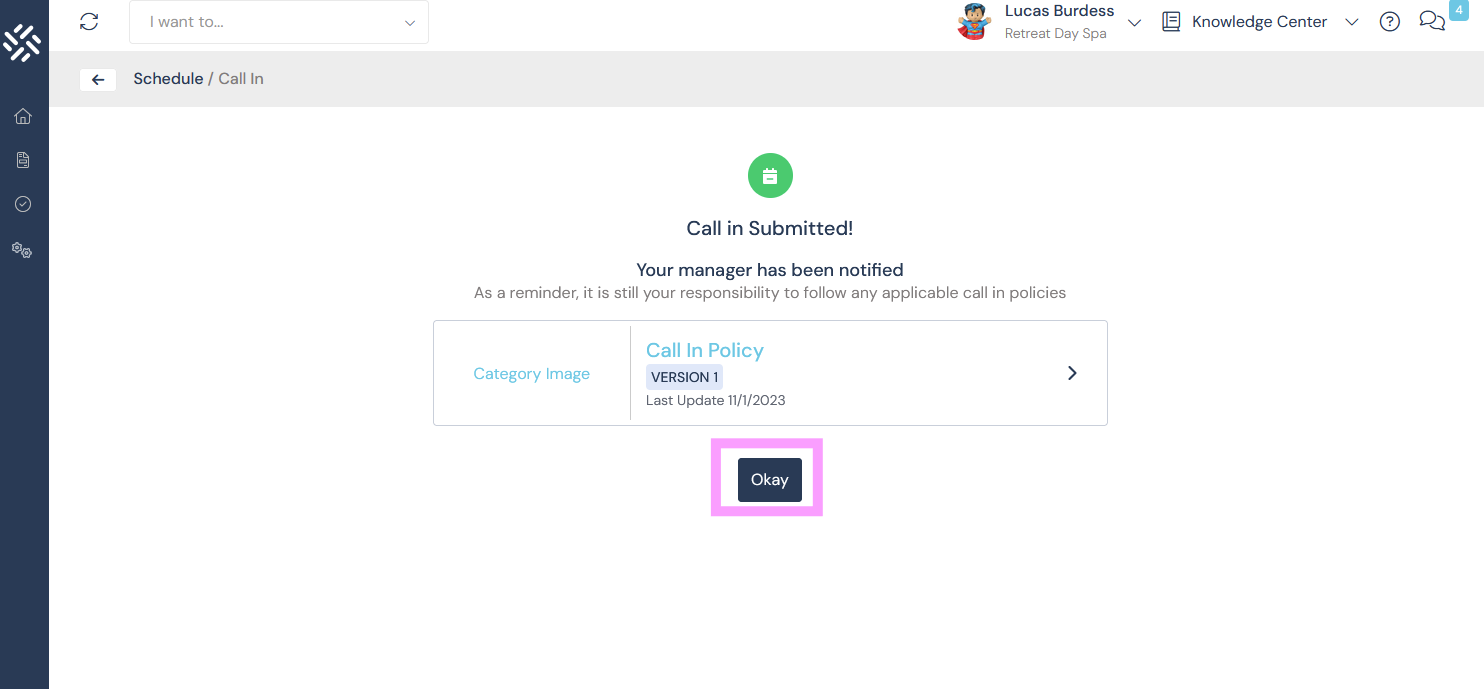Click the Knowledge Center book icon

pos(1171,22)
